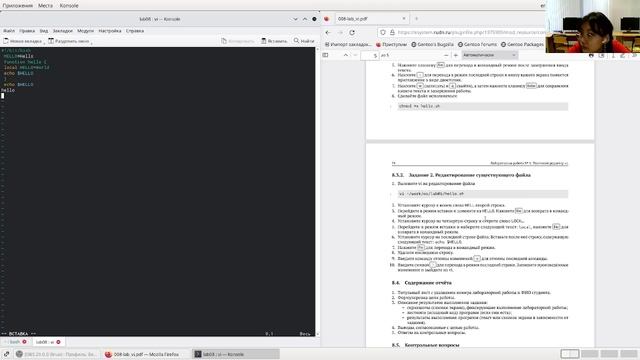Open the Автоматически zoom dropdown

coord(490,55)
